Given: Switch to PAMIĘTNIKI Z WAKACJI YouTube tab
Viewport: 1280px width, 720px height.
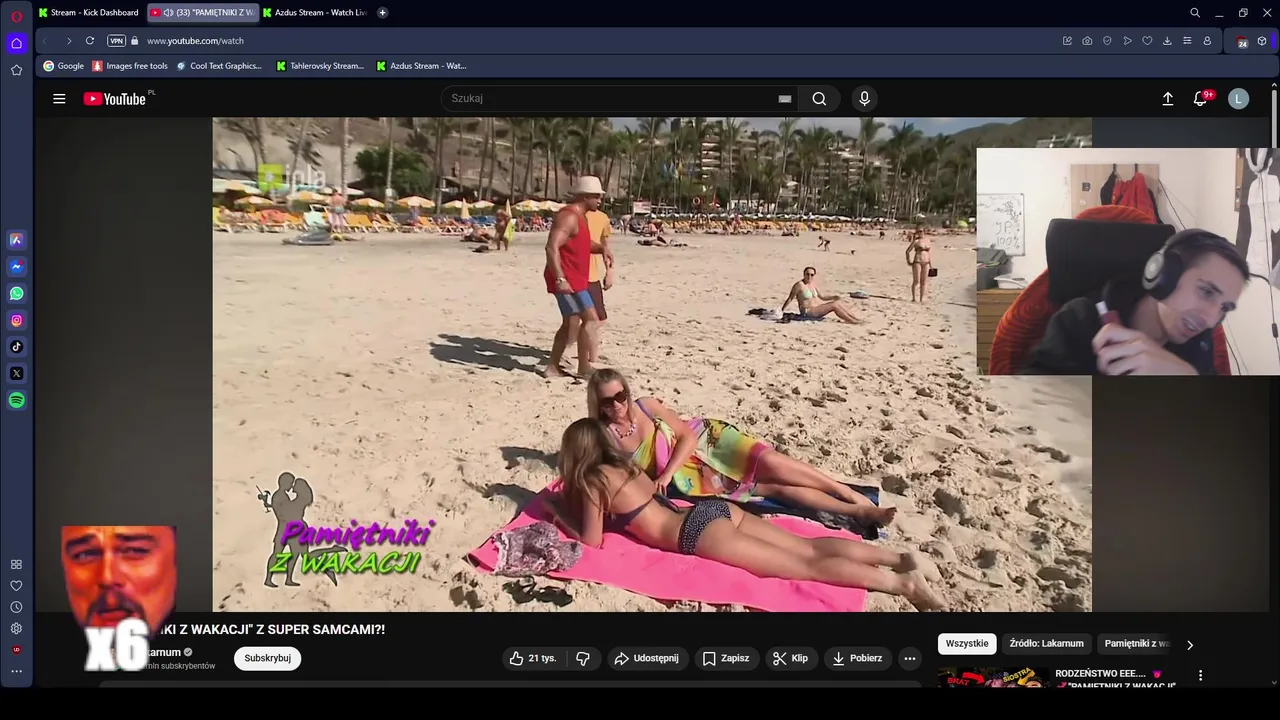Looking at the screenshot, I should coord(203,13).
